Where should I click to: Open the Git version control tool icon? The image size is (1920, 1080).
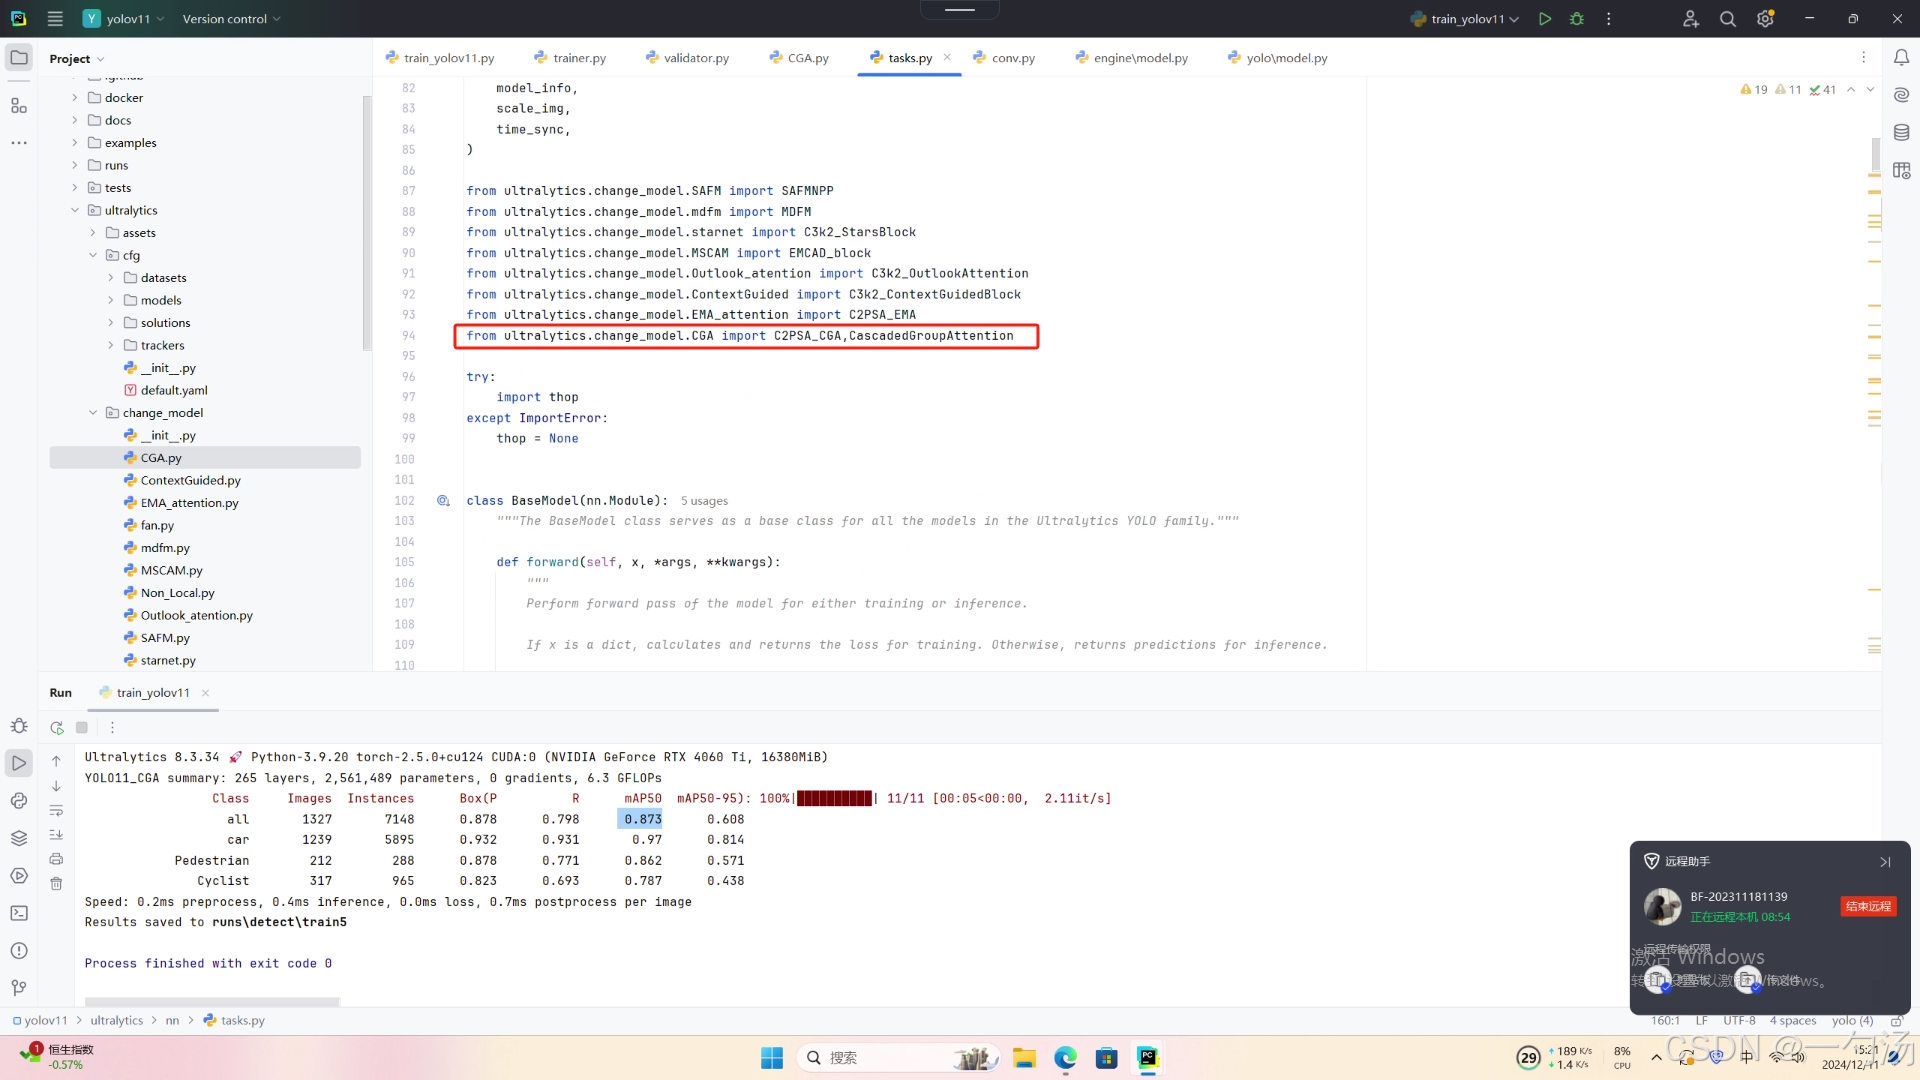19,988
